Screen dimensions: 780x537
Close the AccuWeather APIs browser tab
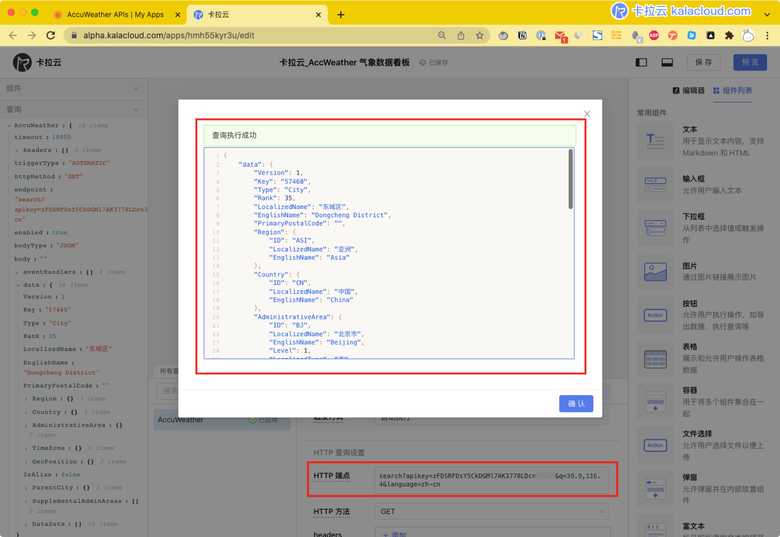tap(178, 15)
